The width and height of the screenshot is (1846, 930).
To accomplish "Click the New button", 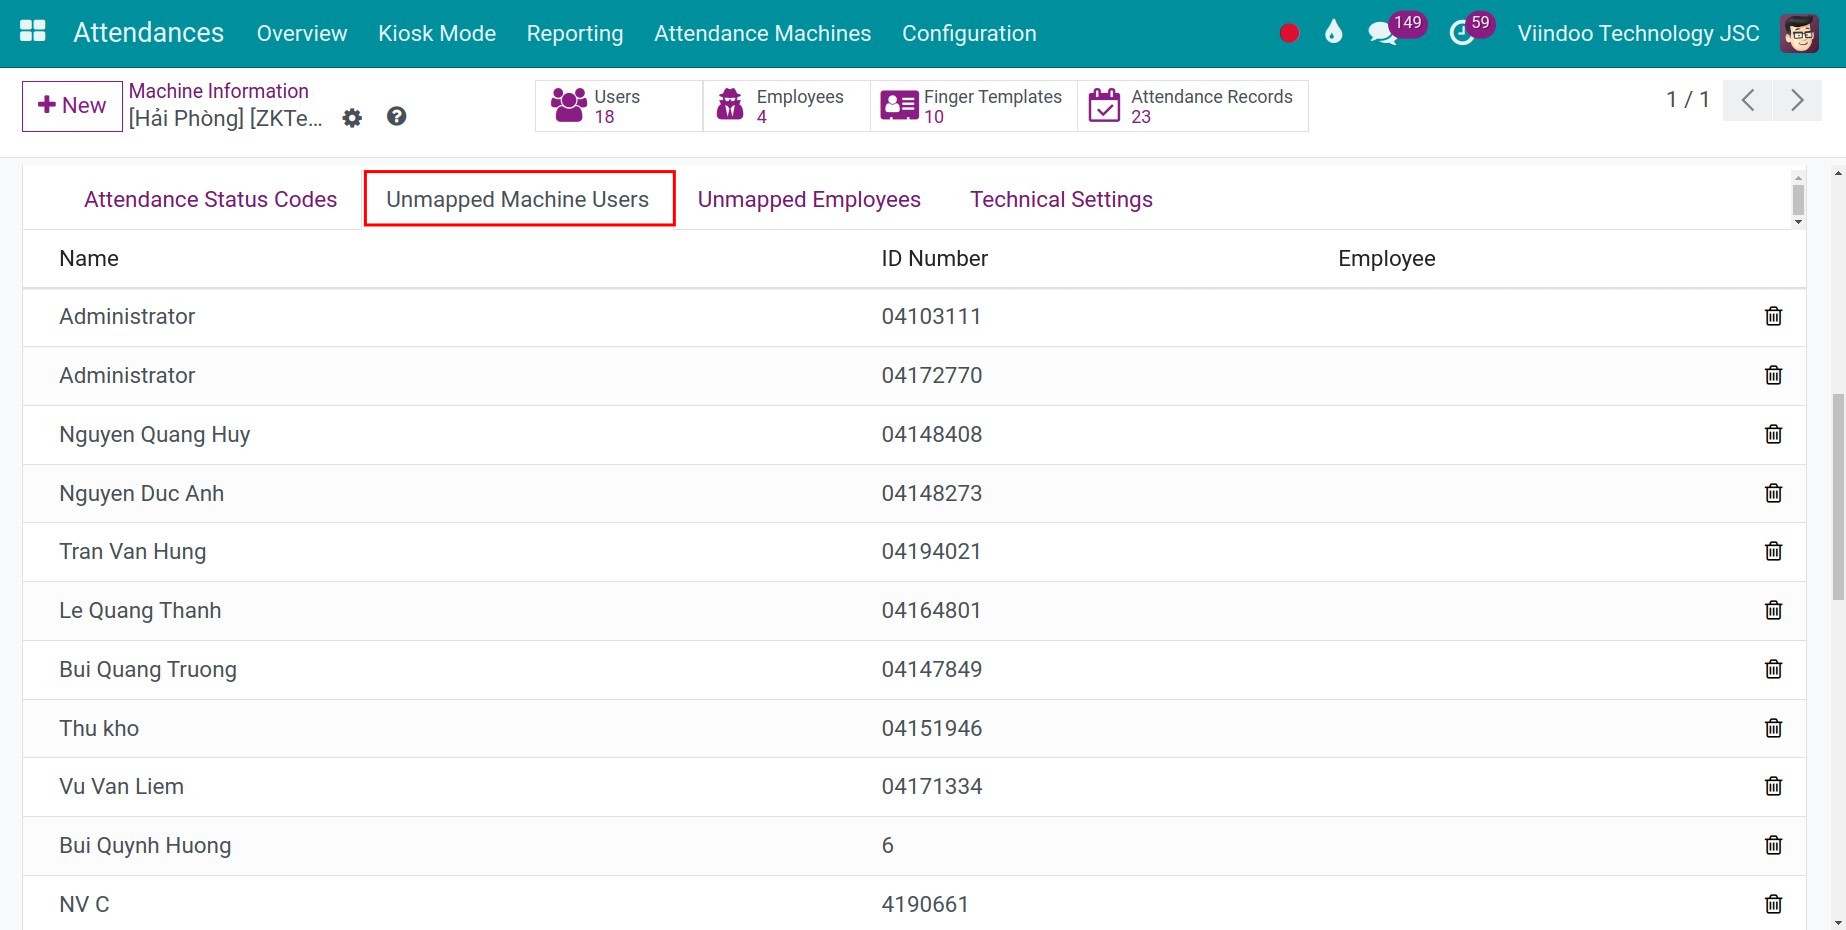I will pos(72,106).
